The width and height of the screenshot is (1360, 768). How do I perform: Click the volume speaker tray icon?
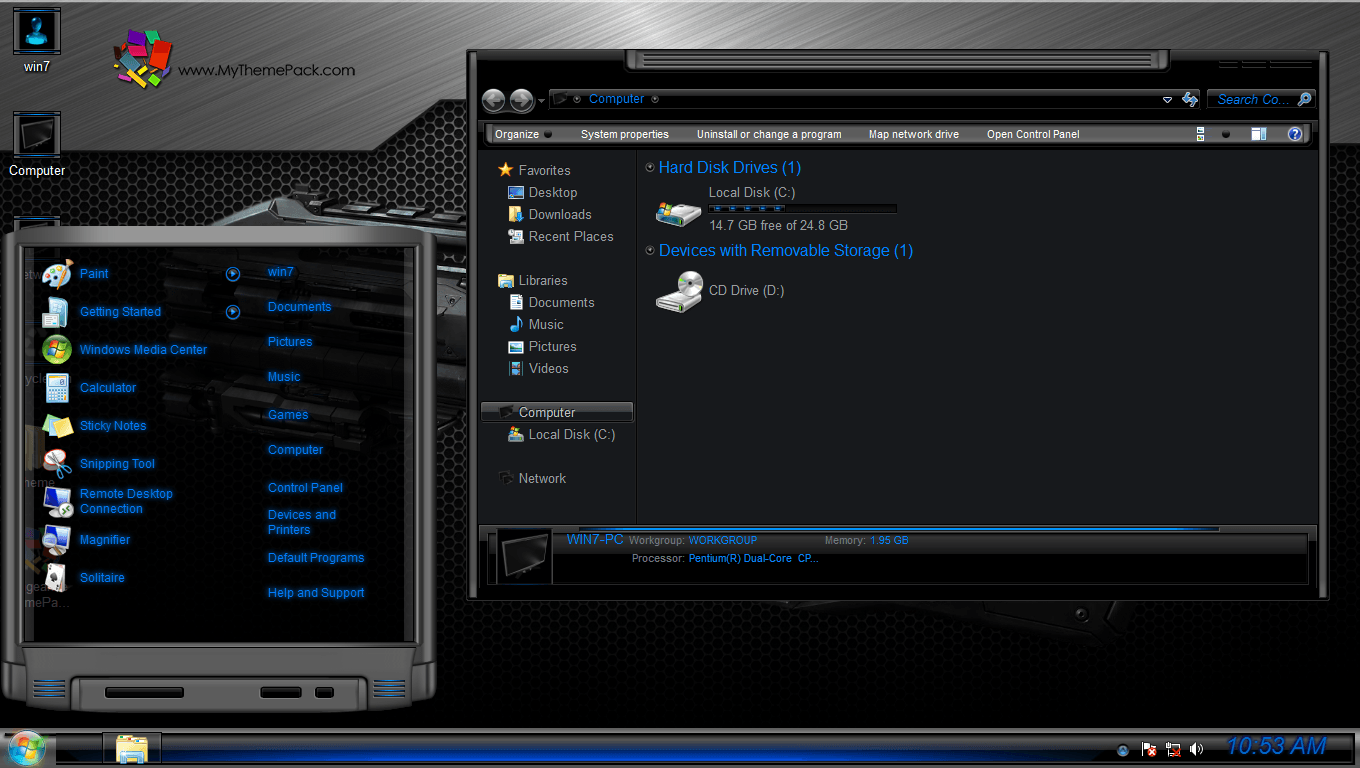pyautogui.click(x=1197, y=749)
